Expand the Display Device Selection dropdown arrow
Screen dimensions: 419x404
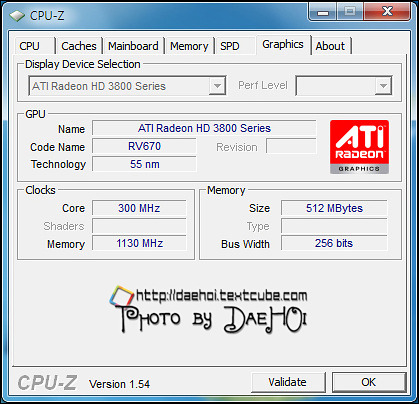(217, 86)
